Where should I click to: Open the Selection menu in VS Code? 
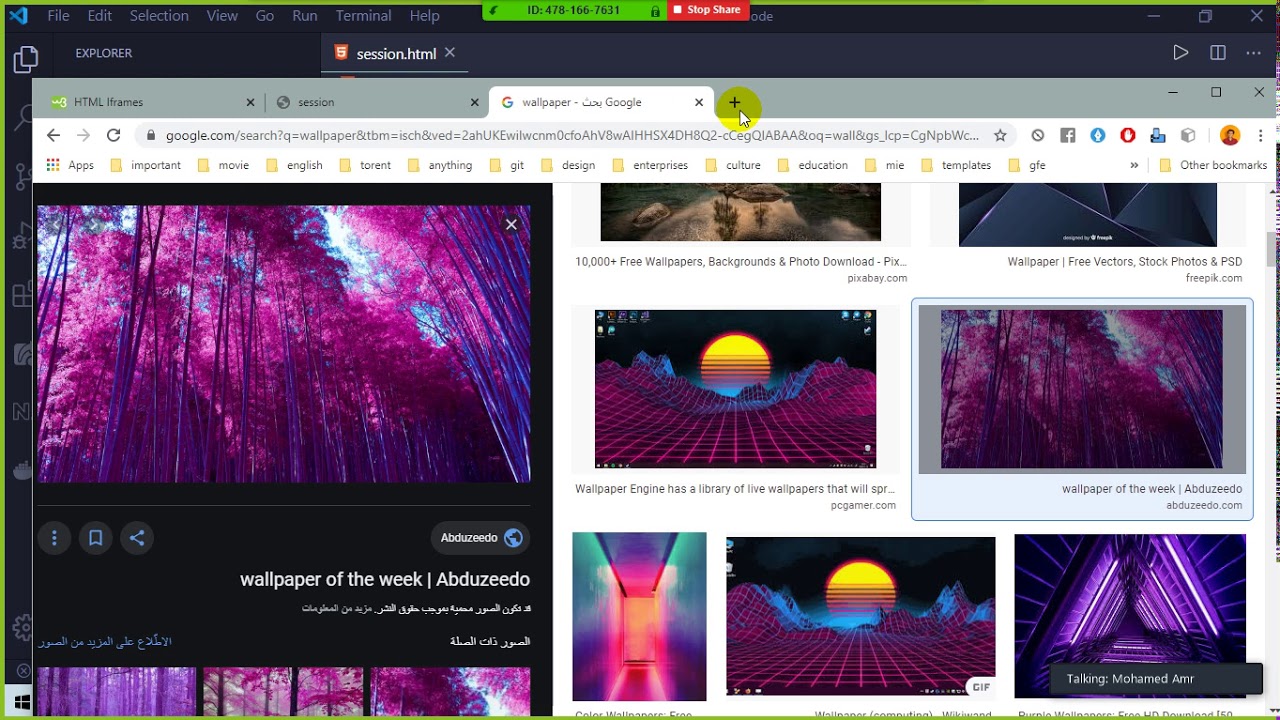coord(159,16)
